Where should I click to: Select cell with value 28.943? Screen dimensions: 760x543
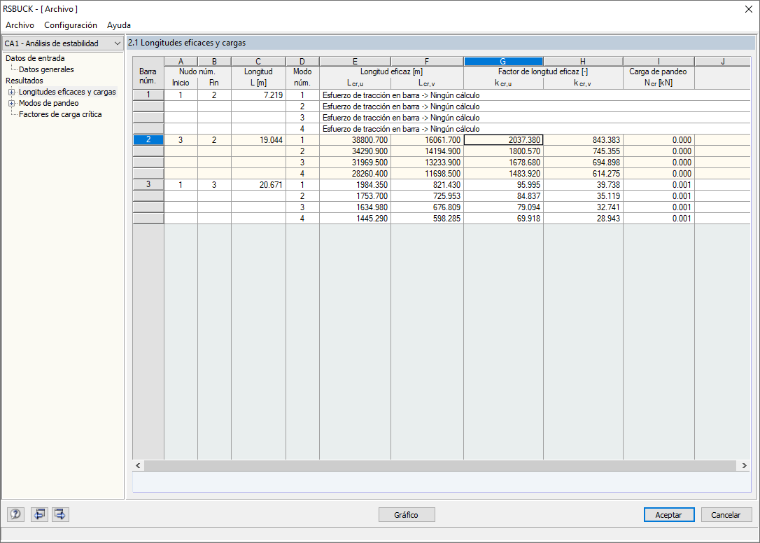pyautogui.click(x=583, y=218)
